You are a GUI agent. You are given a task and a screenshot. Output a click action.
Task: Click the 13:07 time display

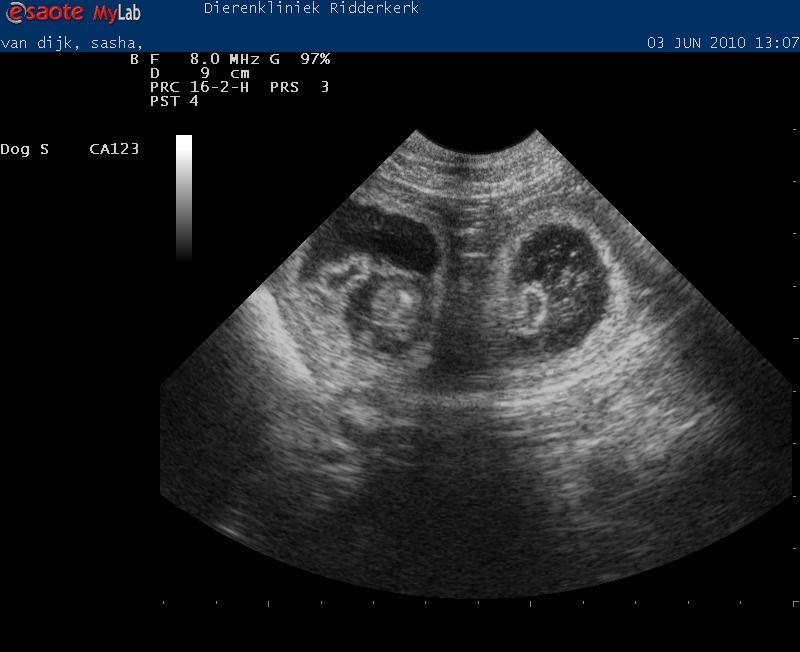779,43
